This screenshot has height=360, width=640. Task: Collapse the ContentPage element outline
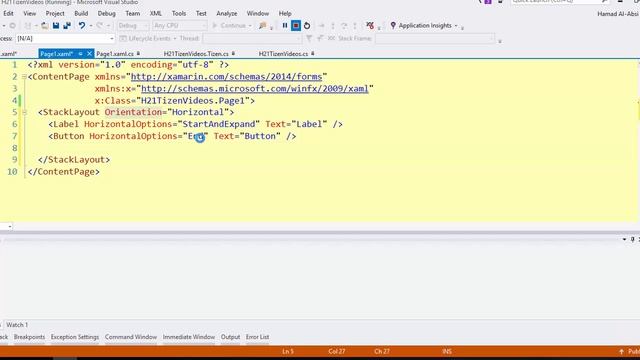point(24,77)
